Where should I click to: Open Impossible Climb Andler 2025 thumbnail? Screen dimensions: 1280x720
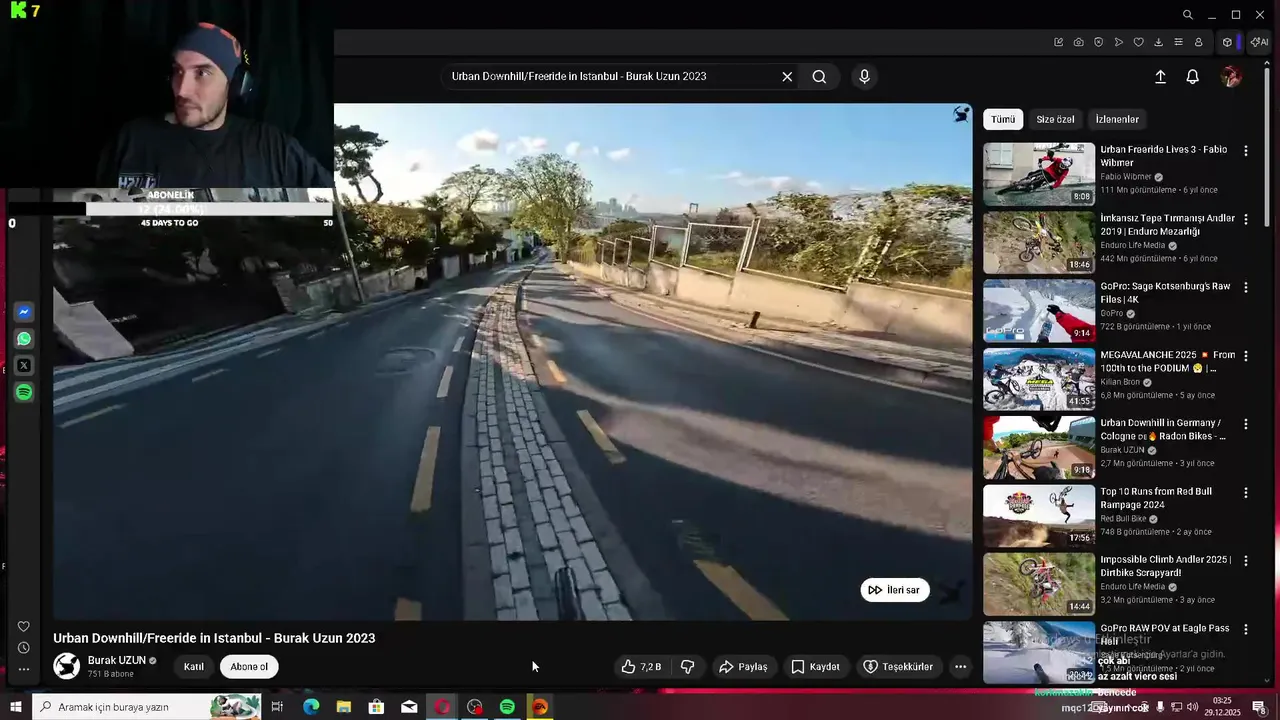click(1039, 584)
